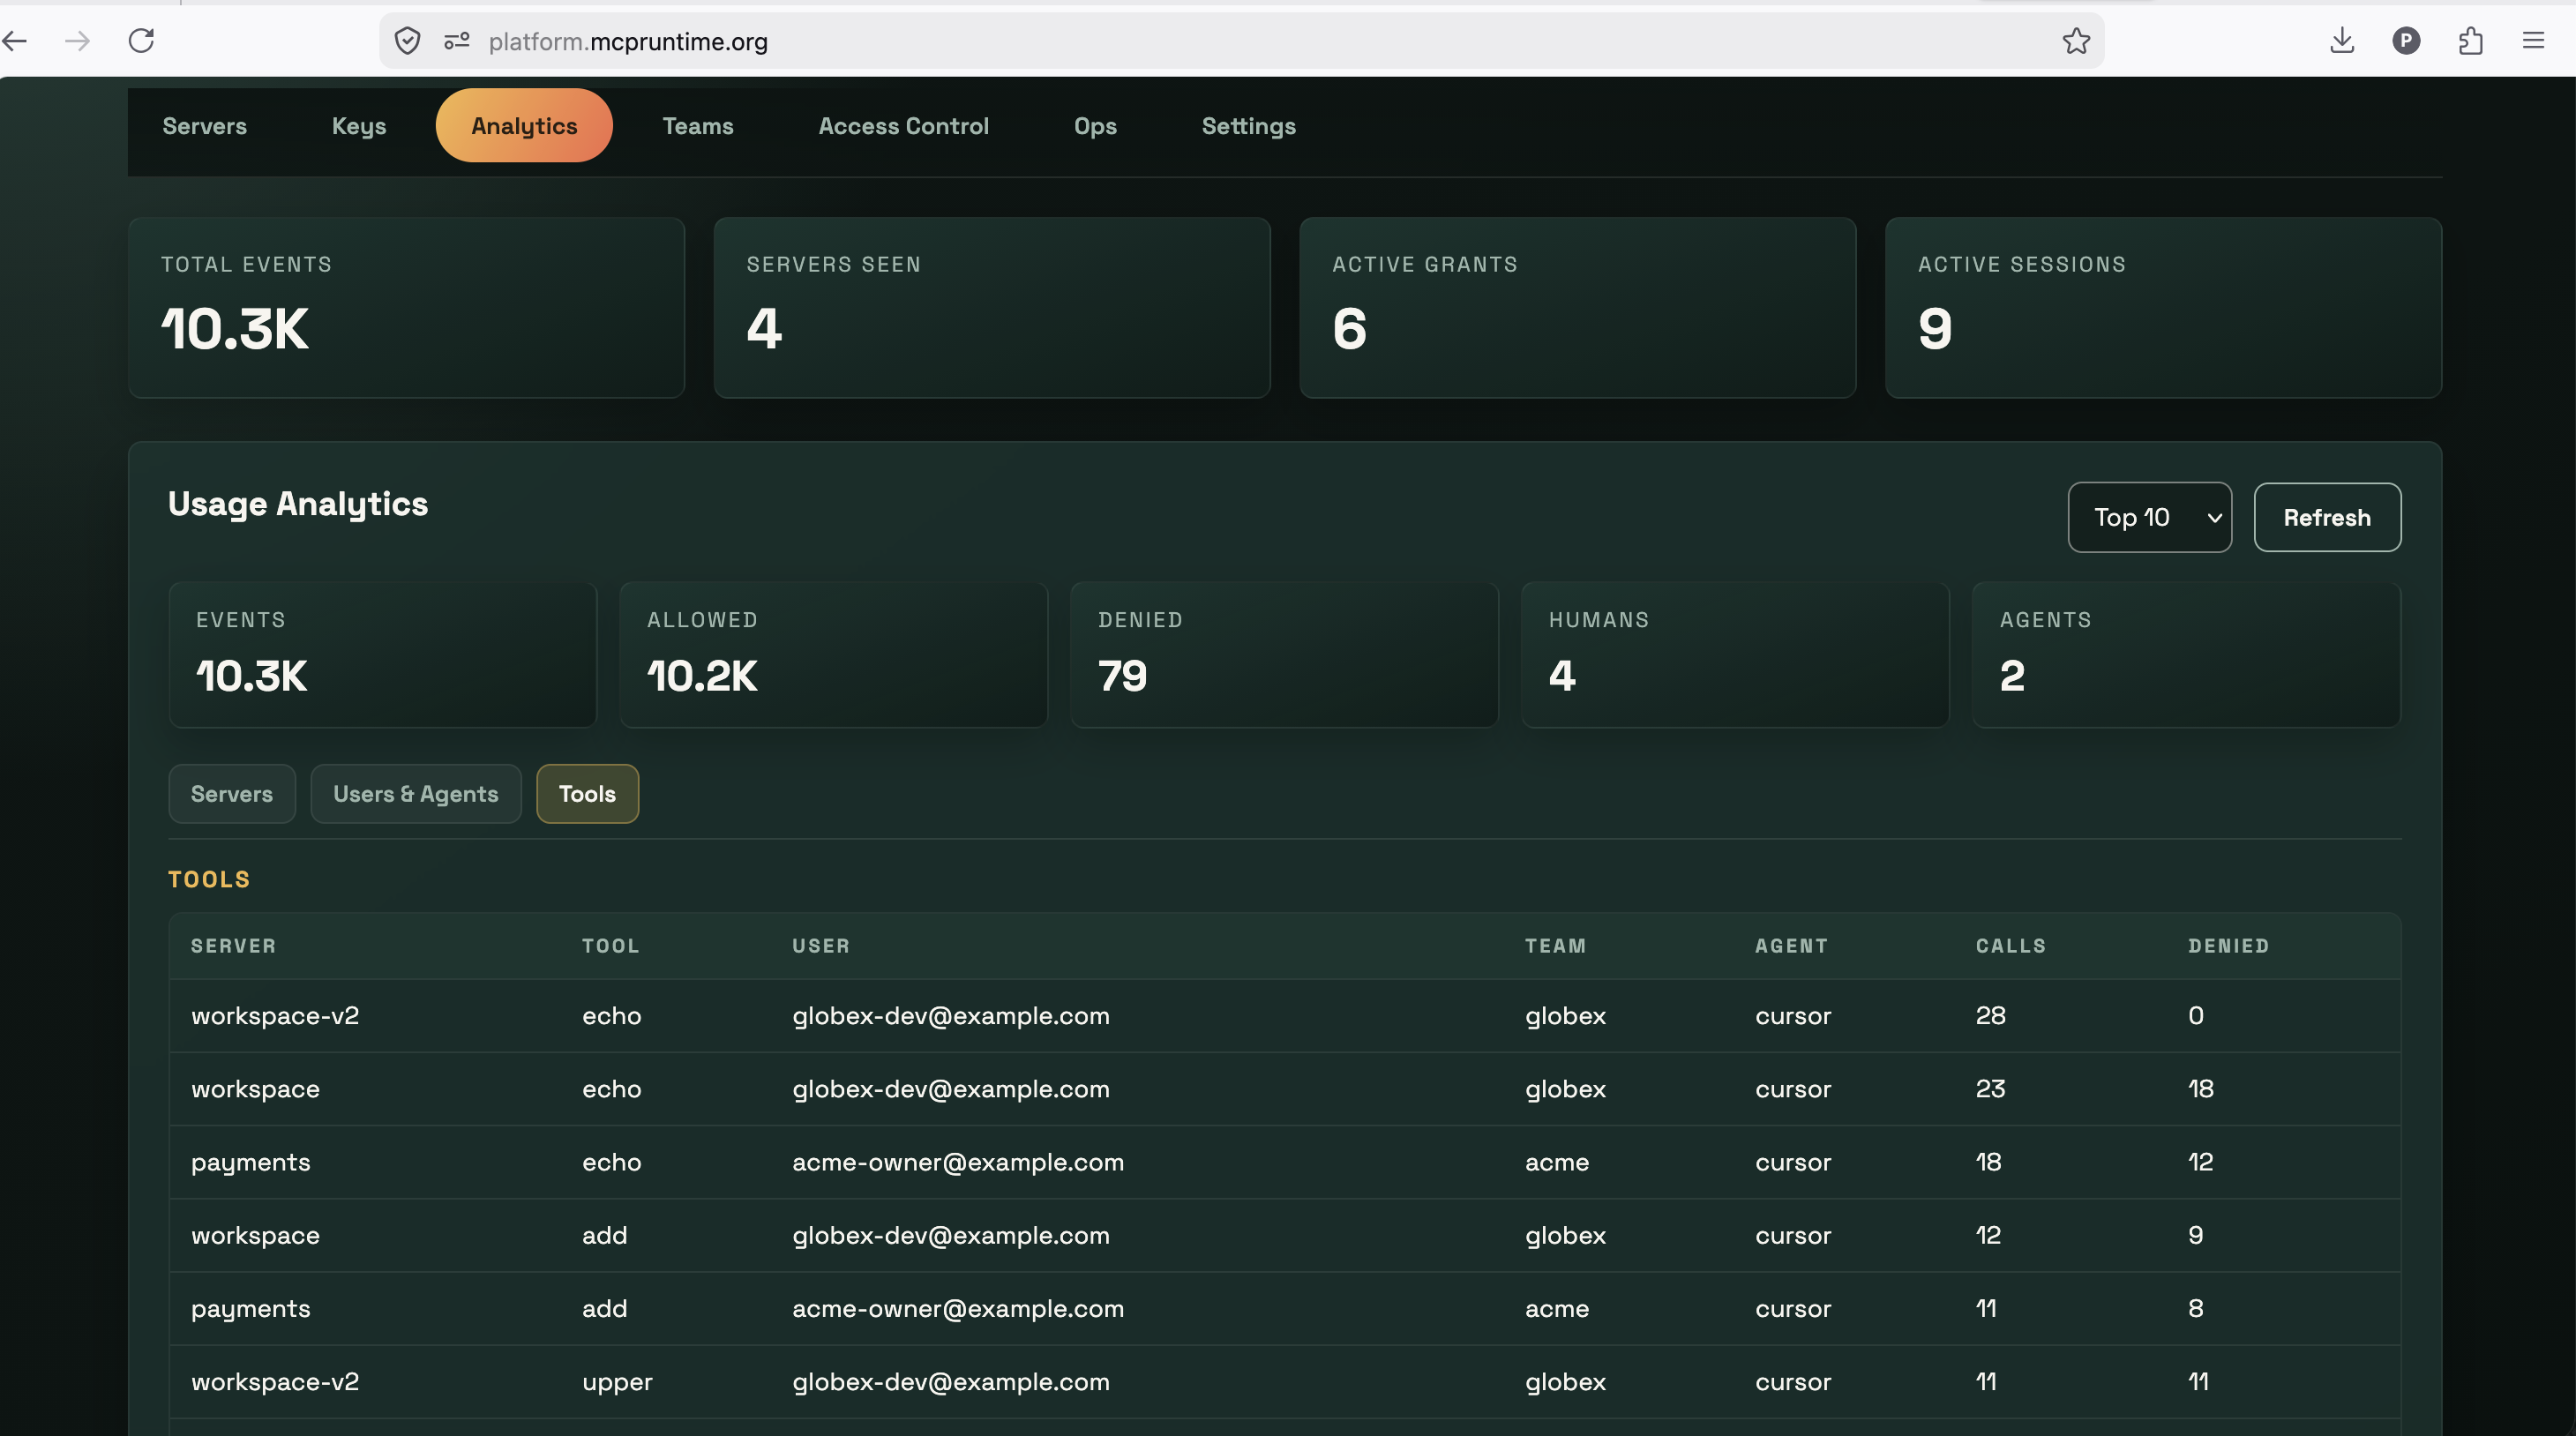Expand the Top 10 dropdown
2576x1436 pixels.
tap(2149, 517)
